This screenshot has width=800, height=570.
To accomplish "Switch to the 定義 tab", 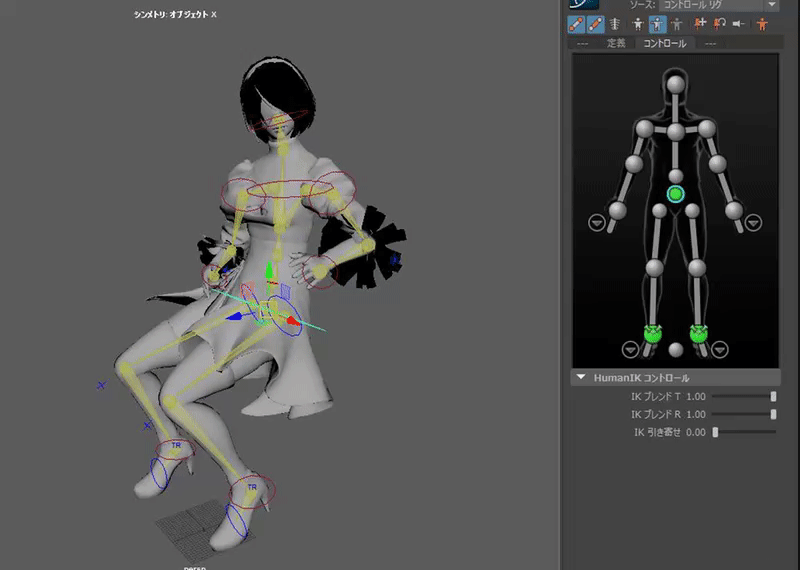I will (x=615, y=44).
